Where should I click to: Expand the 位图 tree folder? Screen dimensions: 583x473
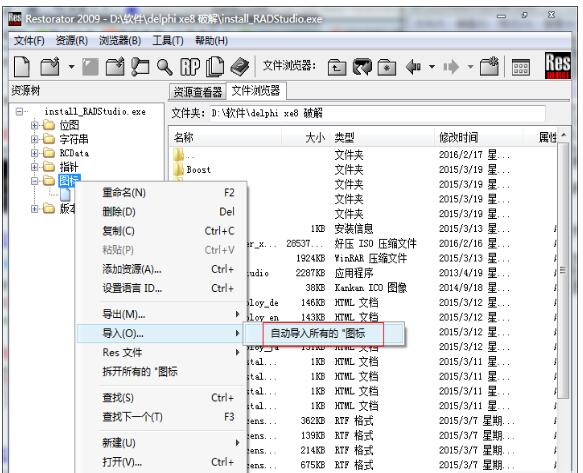pos(34,125)
